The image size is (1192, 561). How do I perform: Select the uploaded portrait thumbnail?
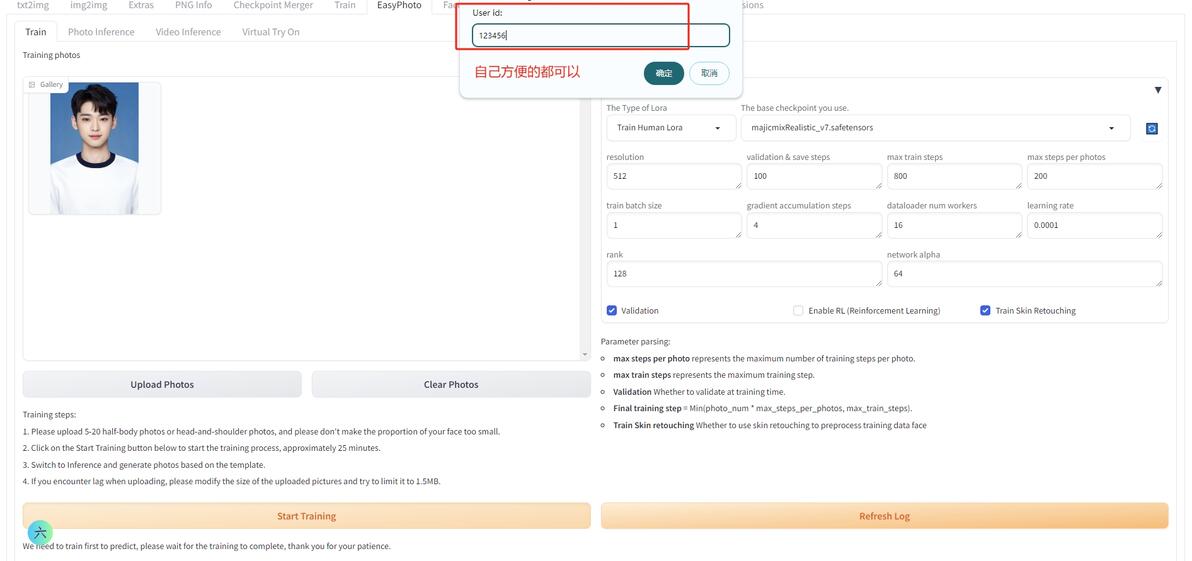94,148
